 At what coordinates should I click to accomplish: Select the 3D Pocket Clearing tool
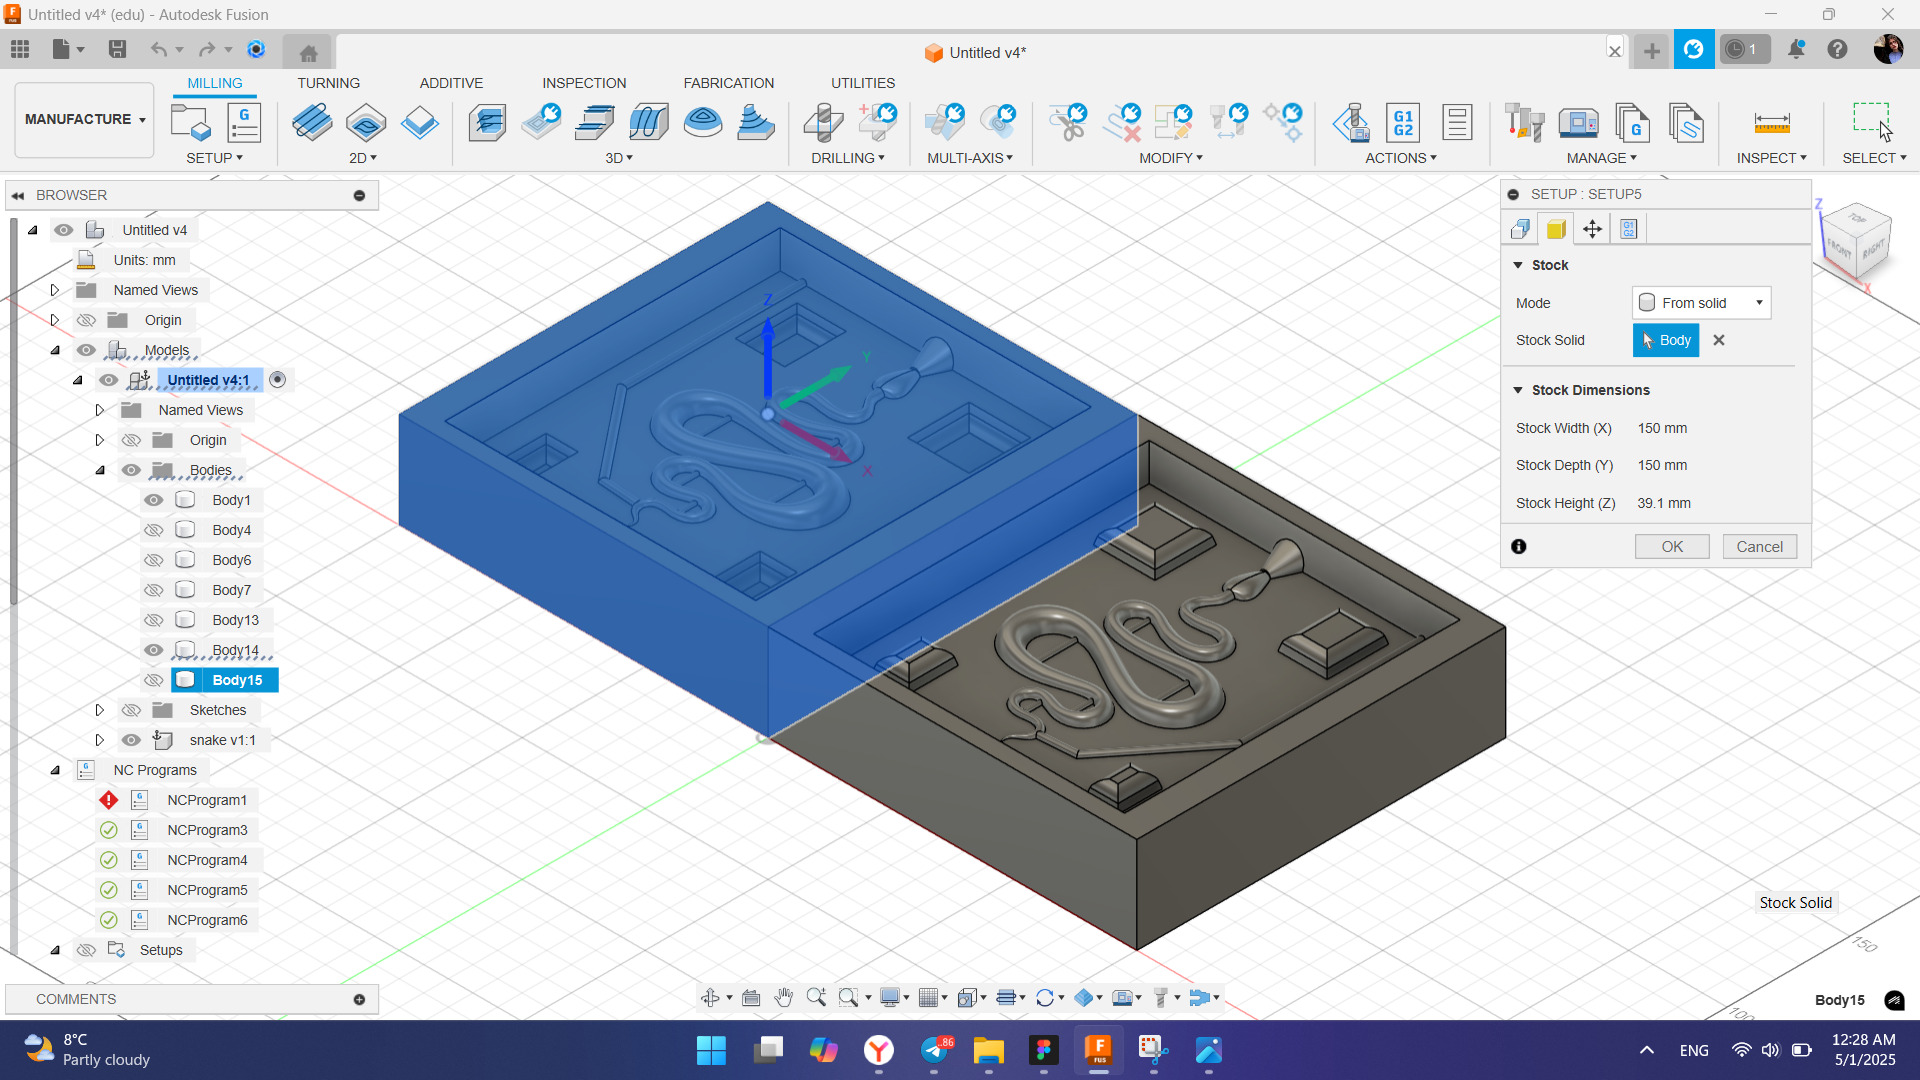541,123
